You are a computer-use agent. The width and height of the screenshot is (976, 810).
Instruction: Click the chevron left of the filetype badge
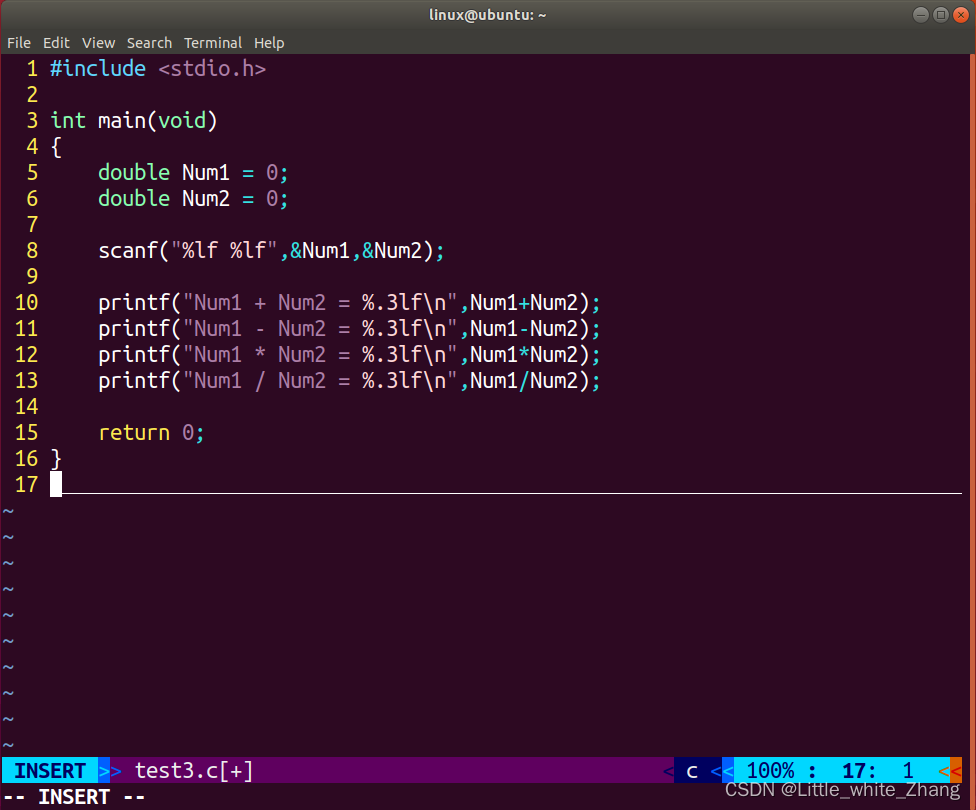point(668,770)
